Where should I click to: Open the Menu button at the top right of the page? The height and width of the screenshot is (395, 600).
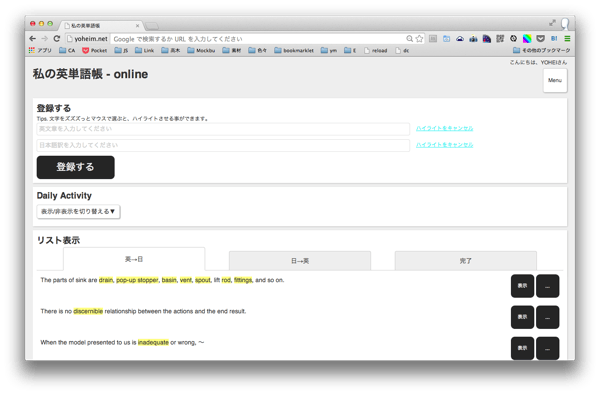(x=555, y=80)
